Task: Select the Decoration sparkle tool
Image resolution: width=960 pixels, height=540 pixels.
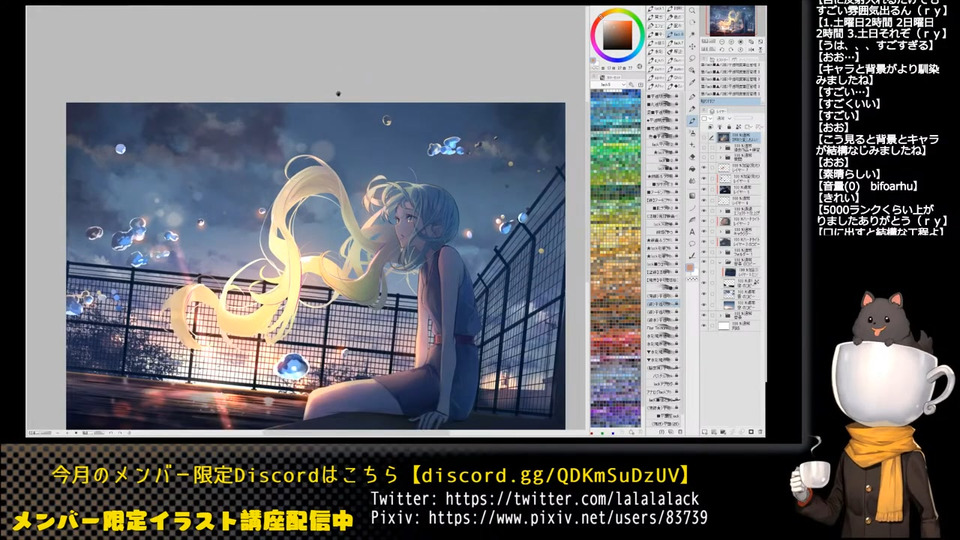Action: point(692,144)
